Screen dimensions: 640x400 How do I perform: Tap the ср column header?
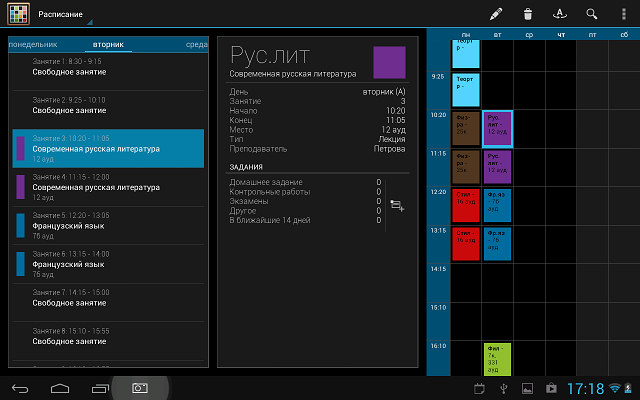pos(529,35)
